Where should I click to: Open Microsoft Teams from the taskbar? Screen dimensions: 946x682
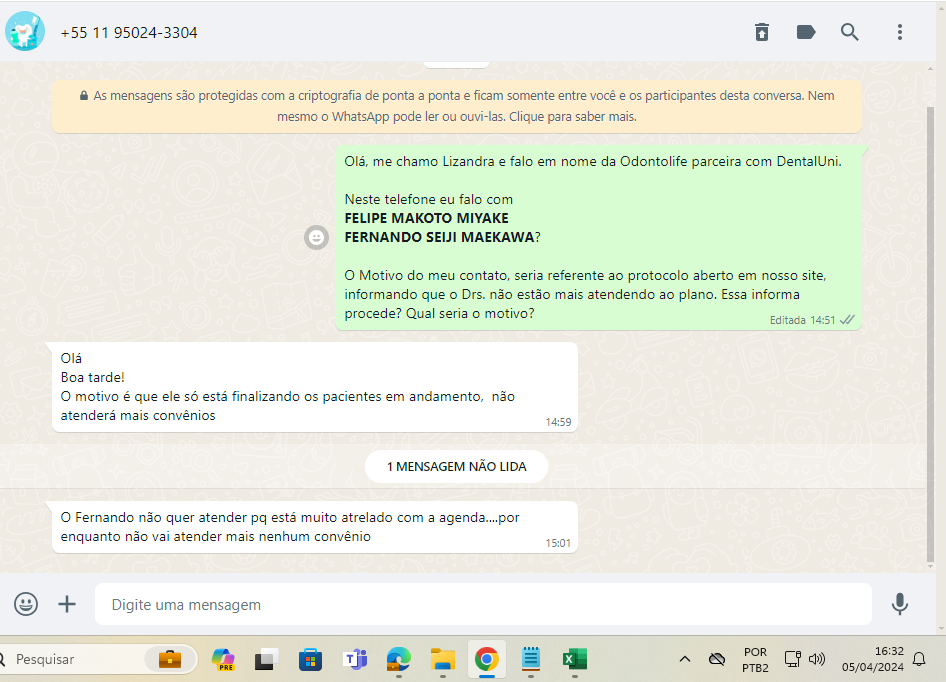(x=355, y=659)
